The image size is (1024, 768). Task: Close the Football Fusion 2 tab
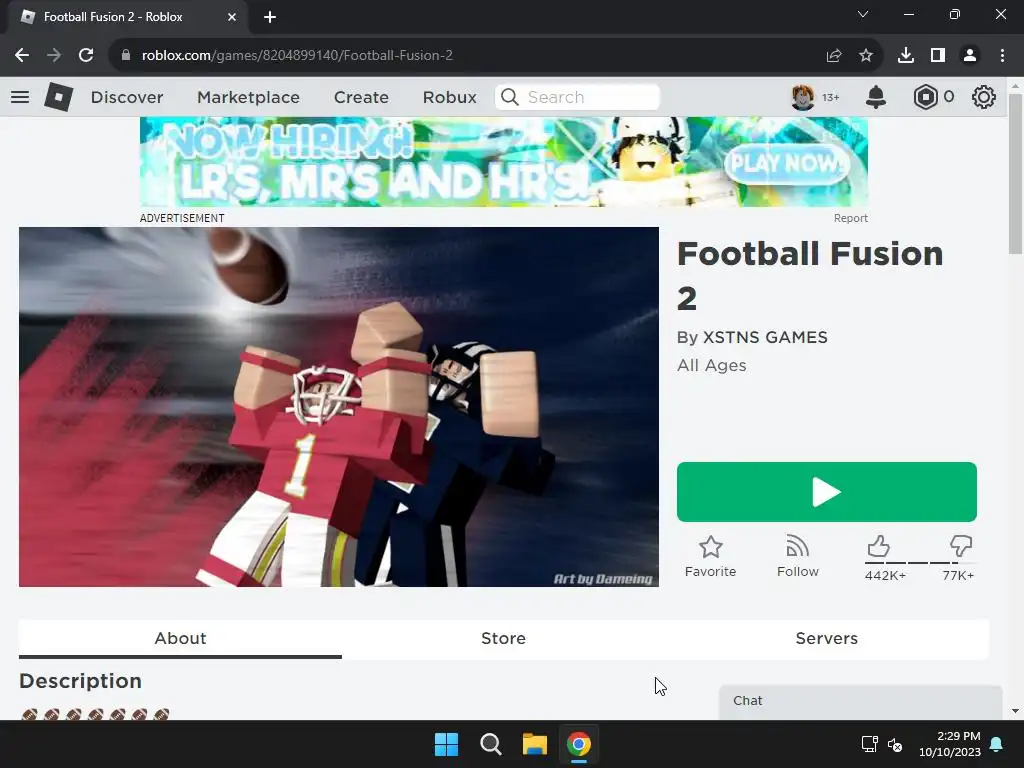click(232, 17)
